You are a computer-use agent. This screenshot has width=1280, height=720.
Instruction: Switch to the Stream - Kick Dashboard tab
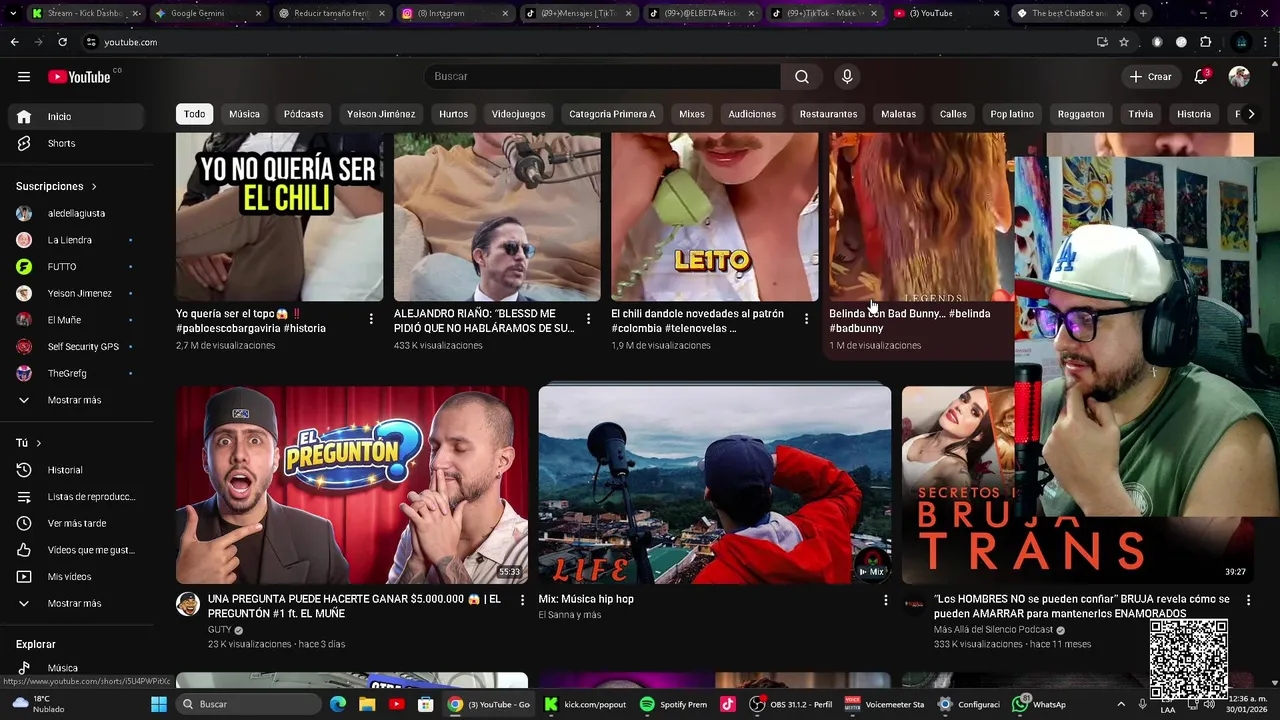pos(86,13)
